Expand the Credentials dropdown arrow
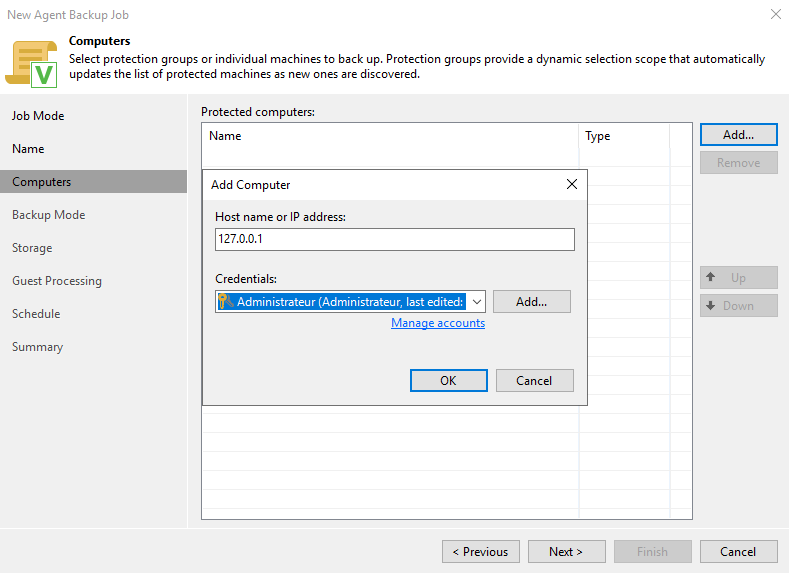789x573 pixels. coord(477,302)
